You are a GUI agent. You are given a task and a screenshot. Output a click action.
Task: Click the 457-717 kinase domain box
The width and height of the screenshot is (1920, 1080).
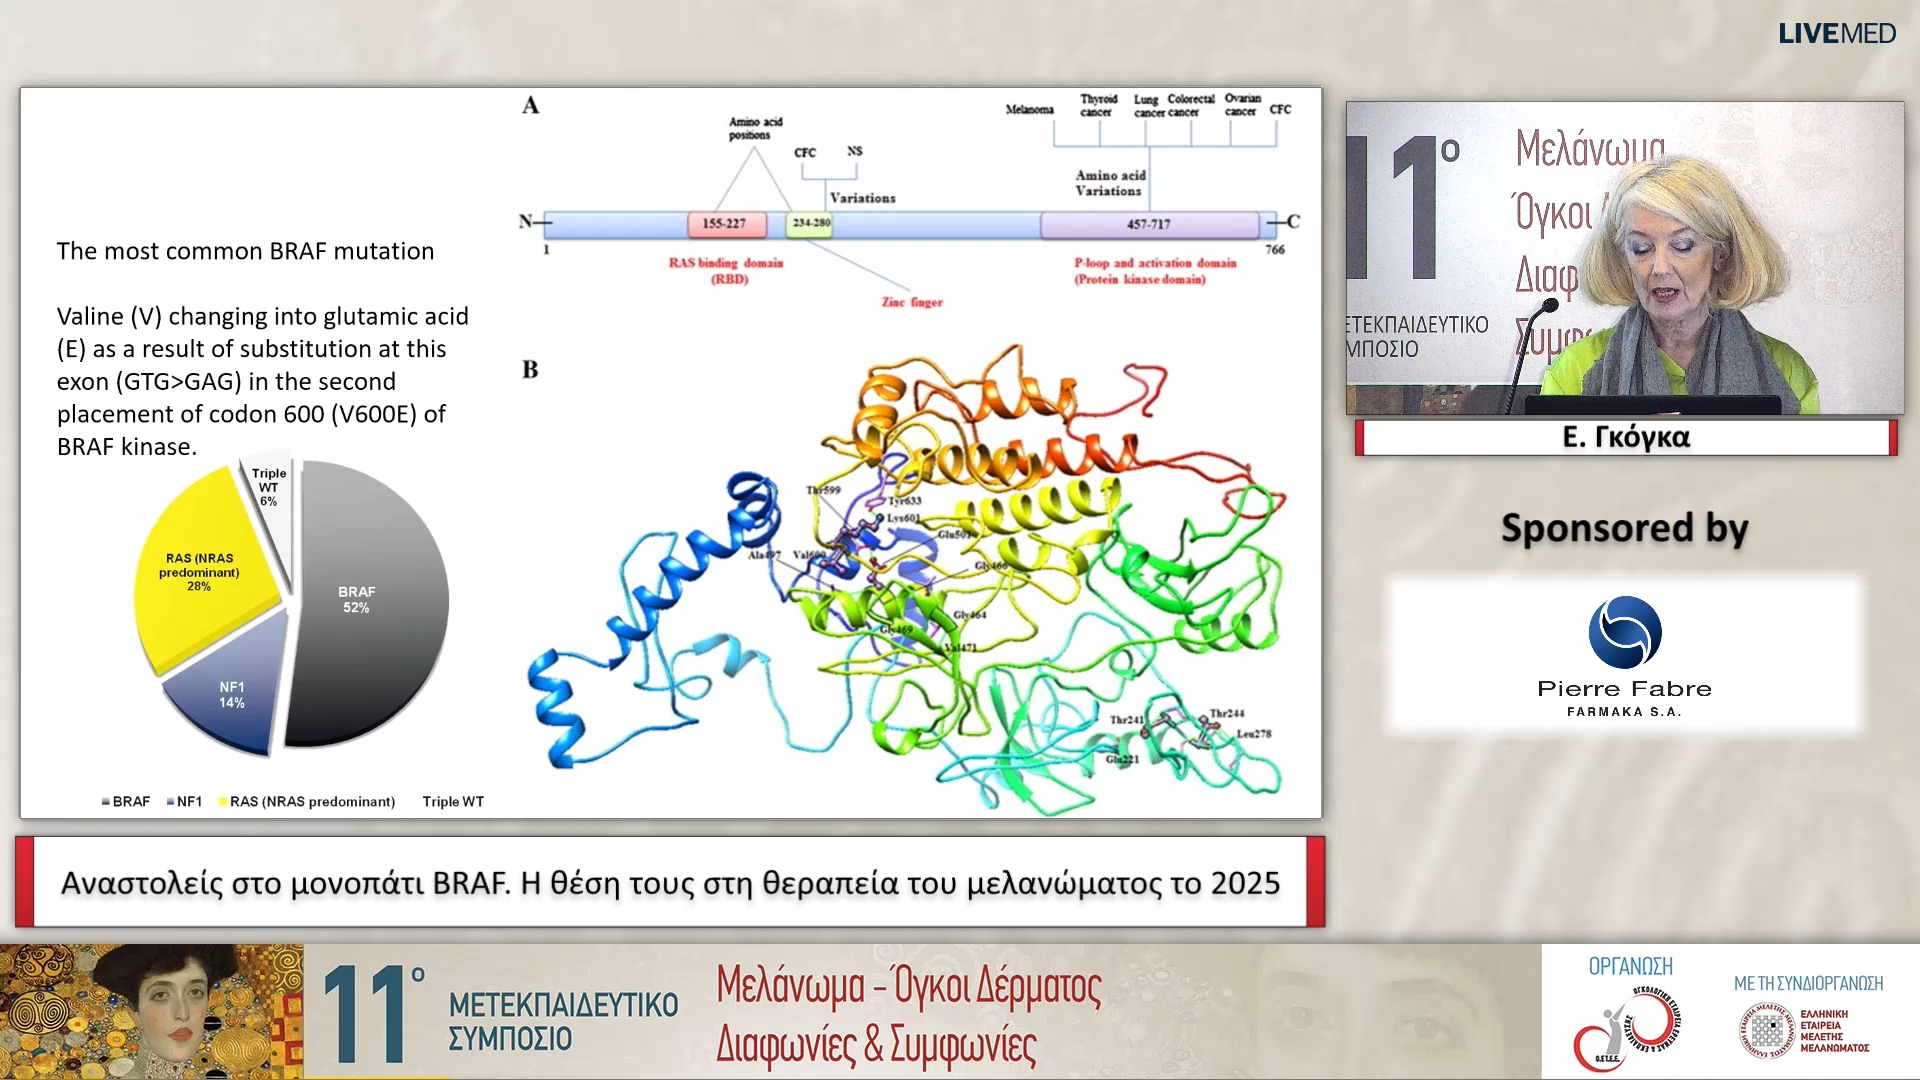(1148, 224)
